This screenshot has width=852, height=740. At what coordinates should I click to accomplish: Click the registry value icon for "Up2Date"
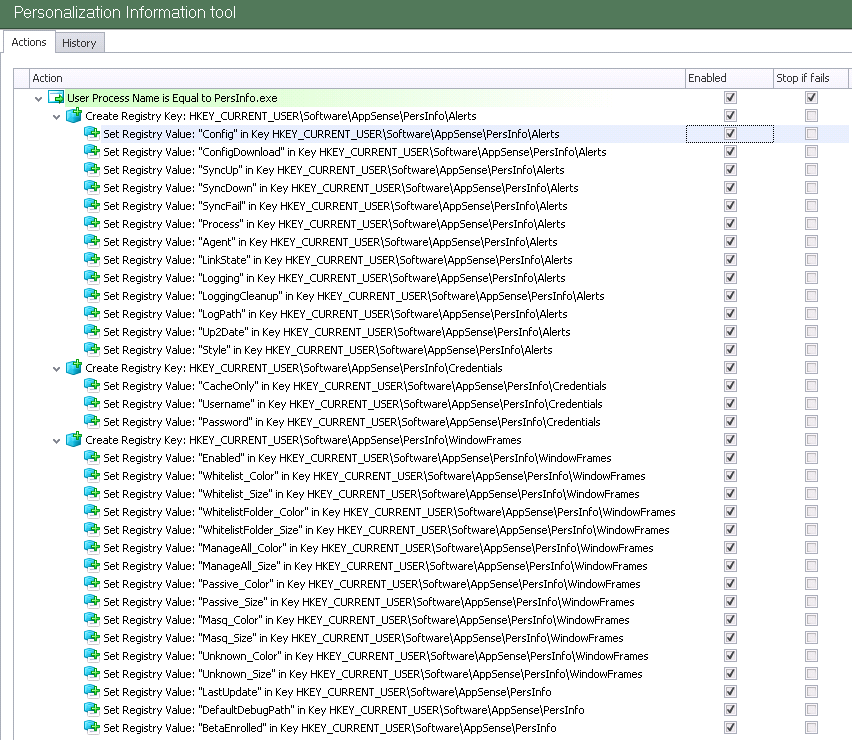coord(92,331)
